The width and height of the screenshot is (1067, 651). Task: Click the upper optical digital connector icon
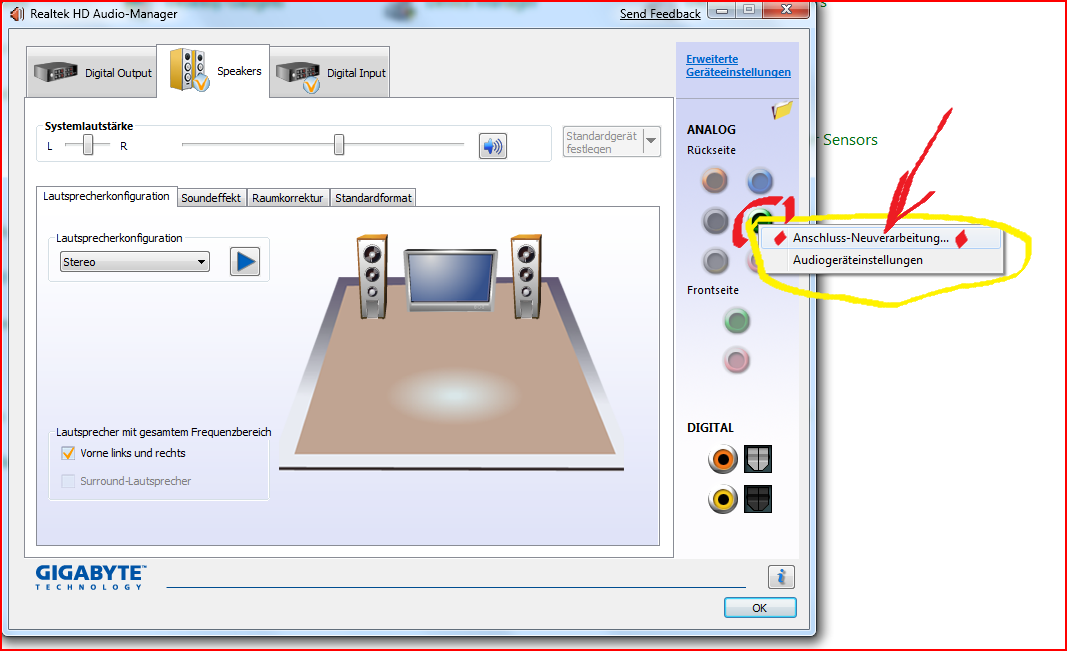(x=758, y=459)
